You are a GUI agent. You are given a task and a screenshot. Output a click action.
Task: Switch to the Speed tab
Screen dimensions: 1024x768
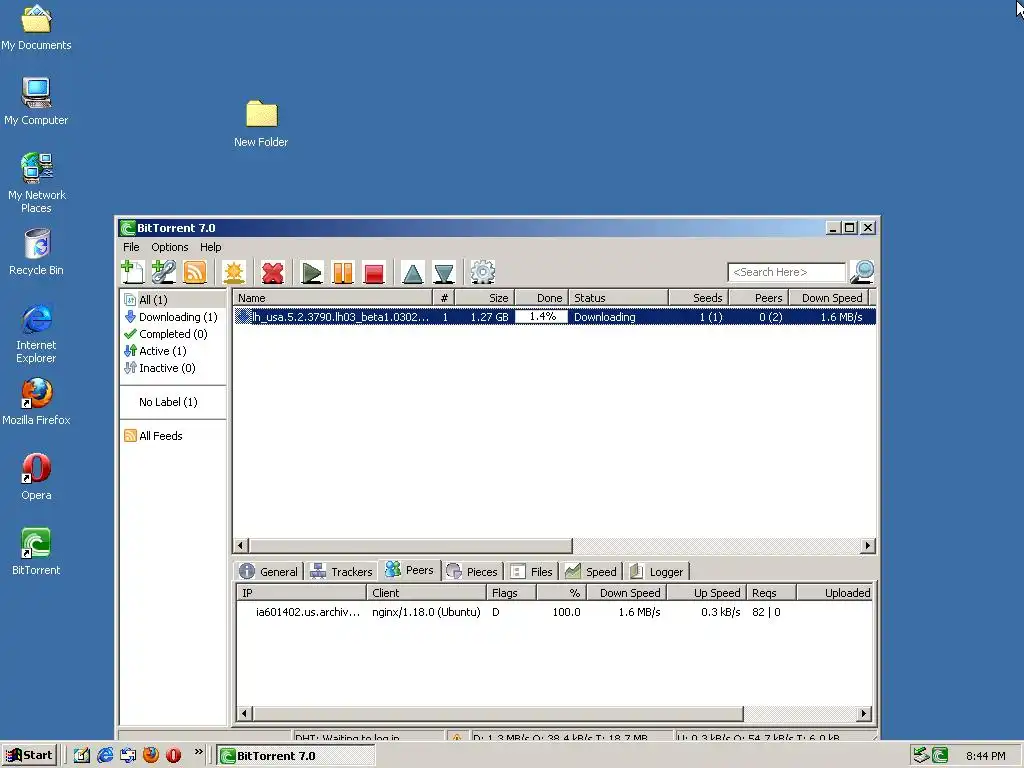(x=591, y=571)
